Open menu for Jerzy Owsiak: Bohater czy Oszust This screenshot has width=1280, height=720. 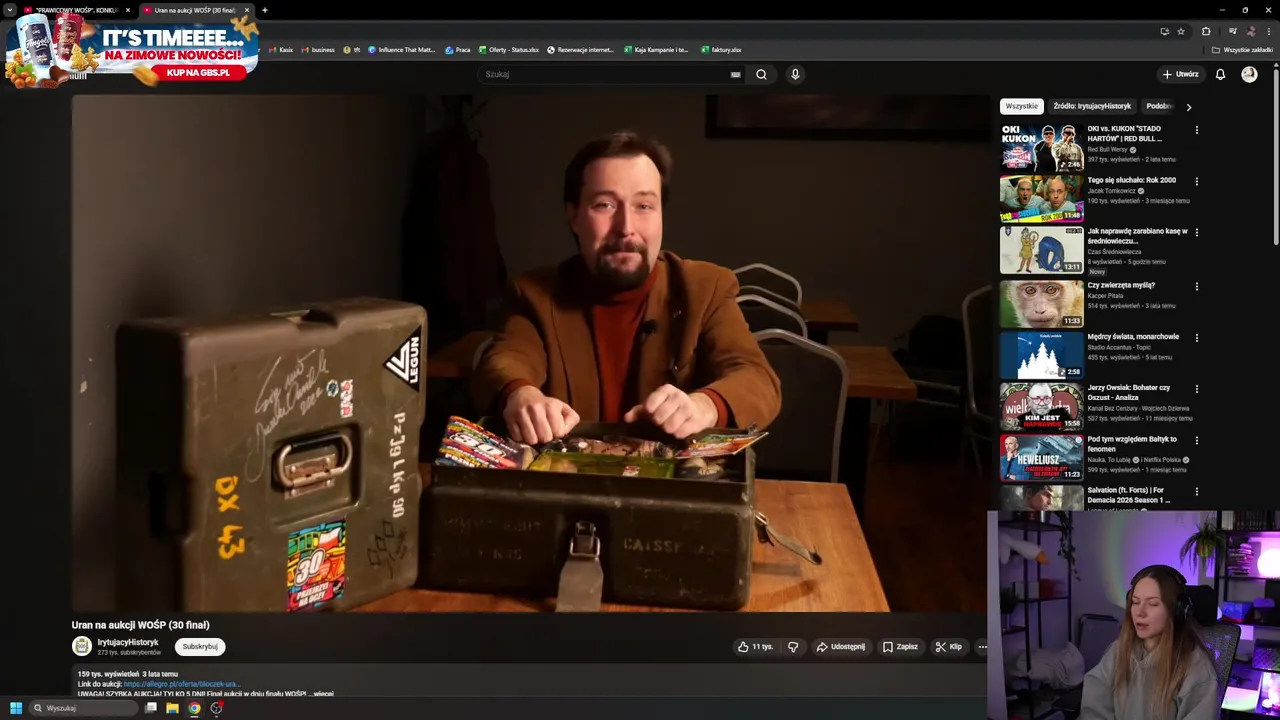[1196, 389]
